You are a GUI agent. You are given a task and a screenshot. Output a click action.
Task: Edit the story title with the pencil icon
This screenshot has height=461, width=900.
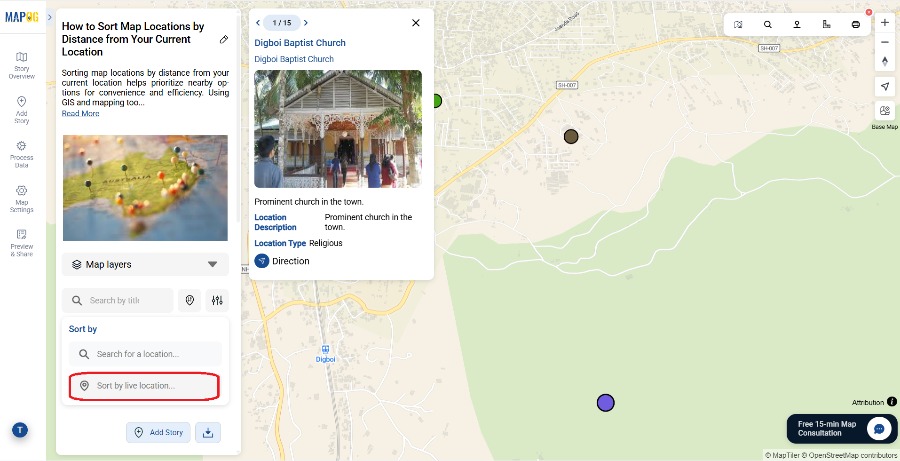tap(224, 40)
